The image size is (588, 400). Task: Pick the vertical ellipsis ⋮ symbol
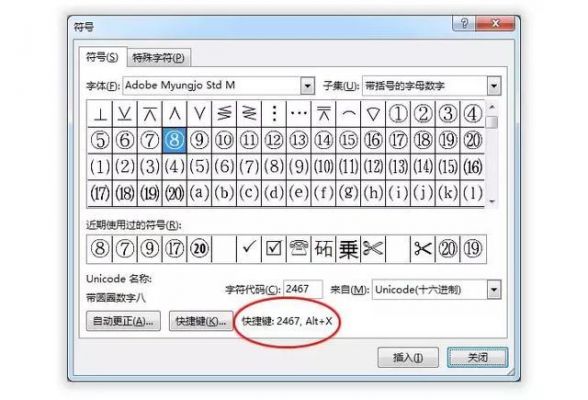pos(274,114)
